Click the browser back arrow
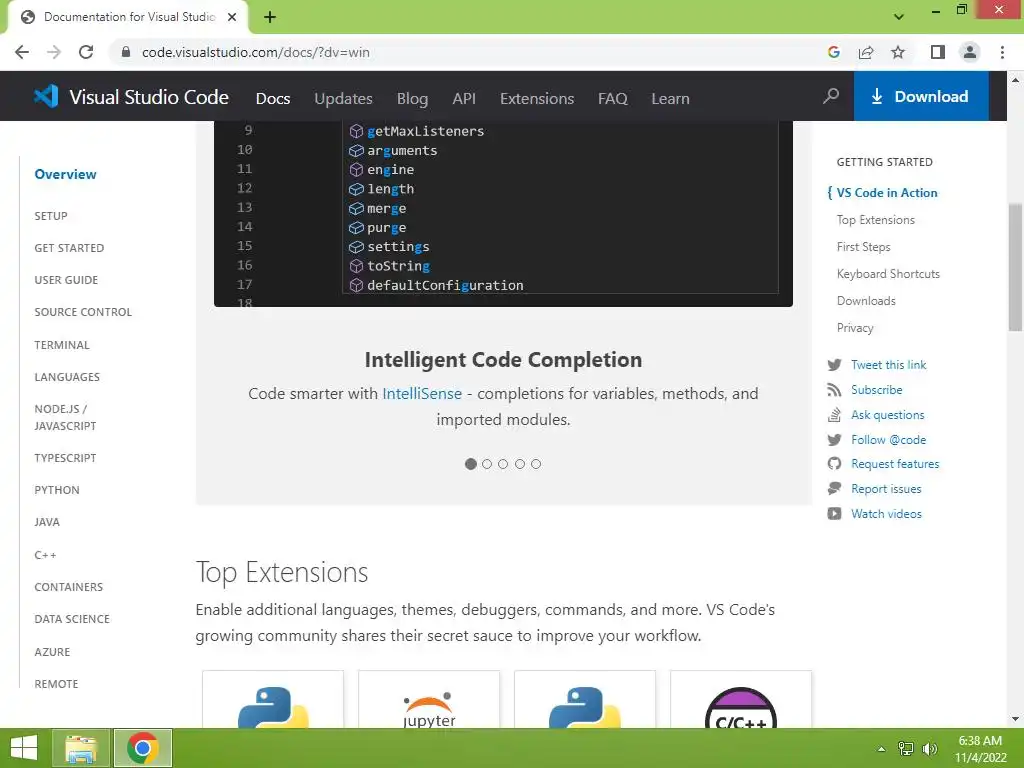 tap(22, 52)
